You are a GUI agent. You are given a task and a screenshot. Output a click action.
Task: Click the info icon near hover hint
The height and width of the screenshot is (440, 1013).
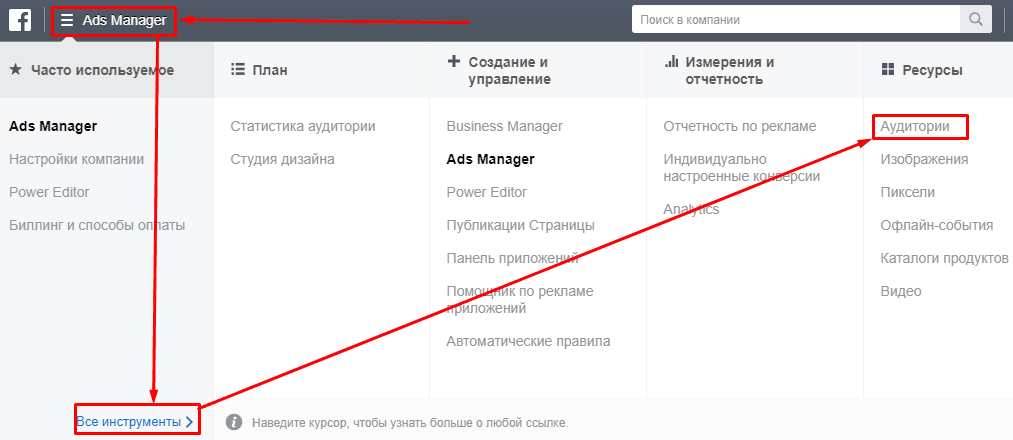pos(234,423)
